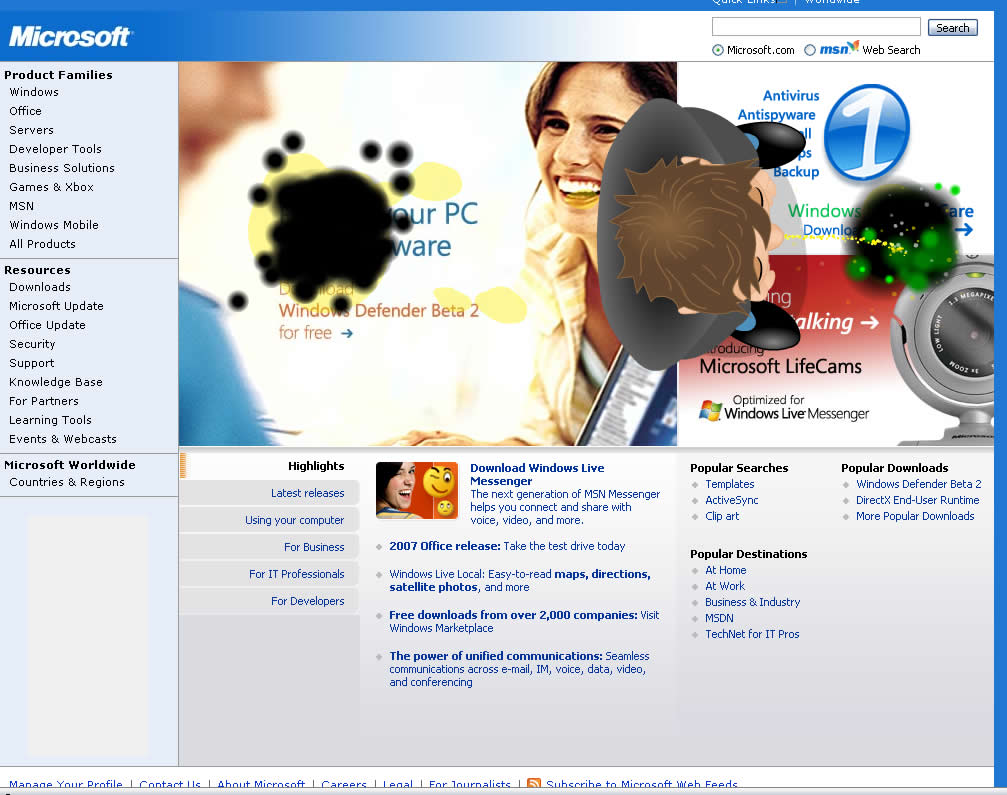
Task: Open Business Solutions link
Action: (x=62, y=168)
